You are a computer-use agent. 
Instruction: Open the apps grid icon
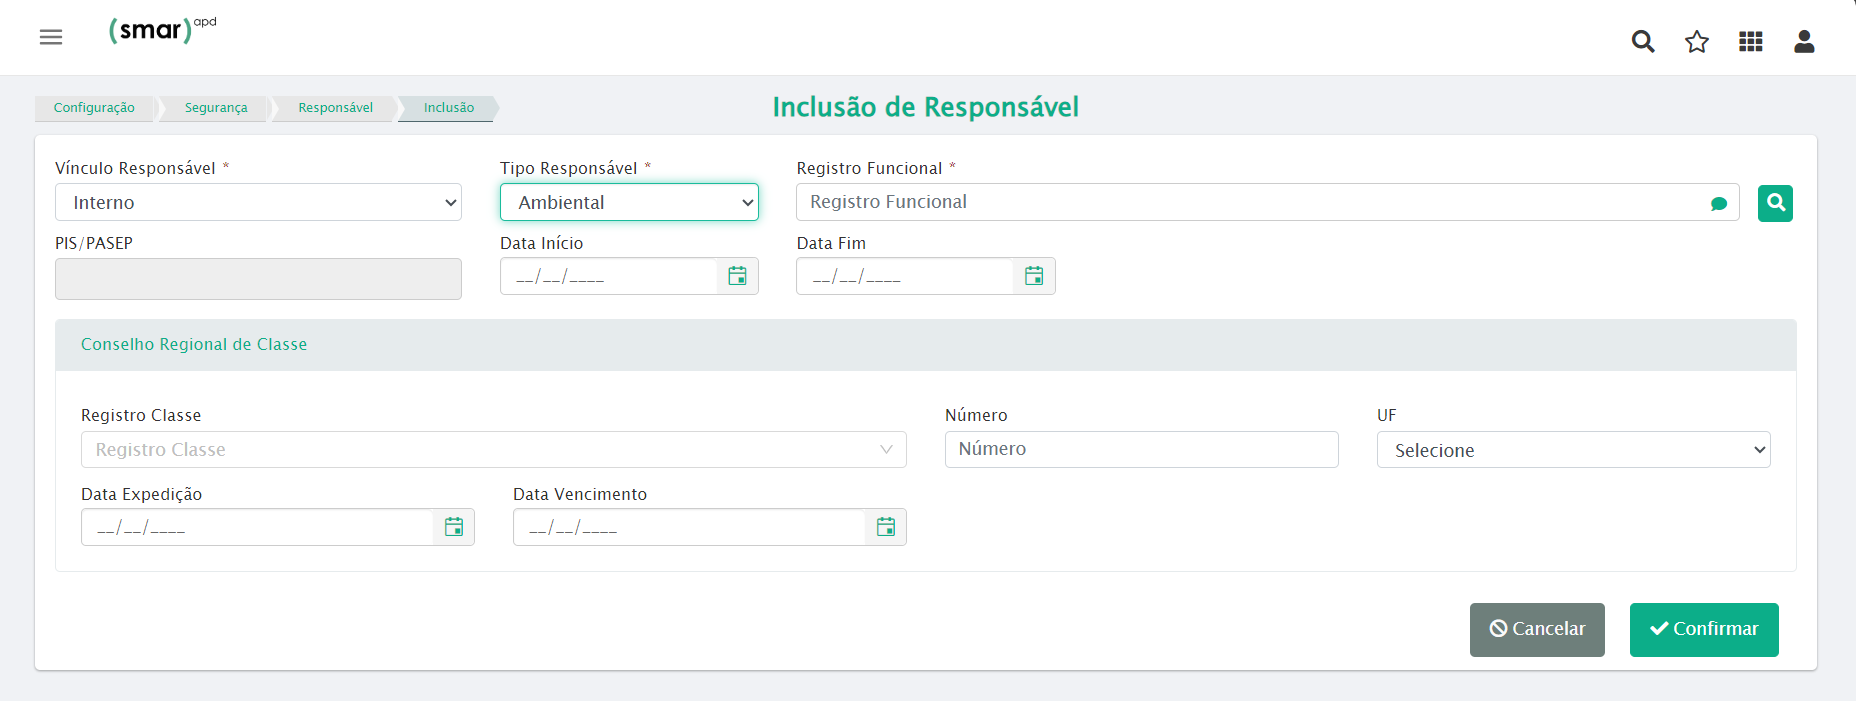(x=1751, y=41)
